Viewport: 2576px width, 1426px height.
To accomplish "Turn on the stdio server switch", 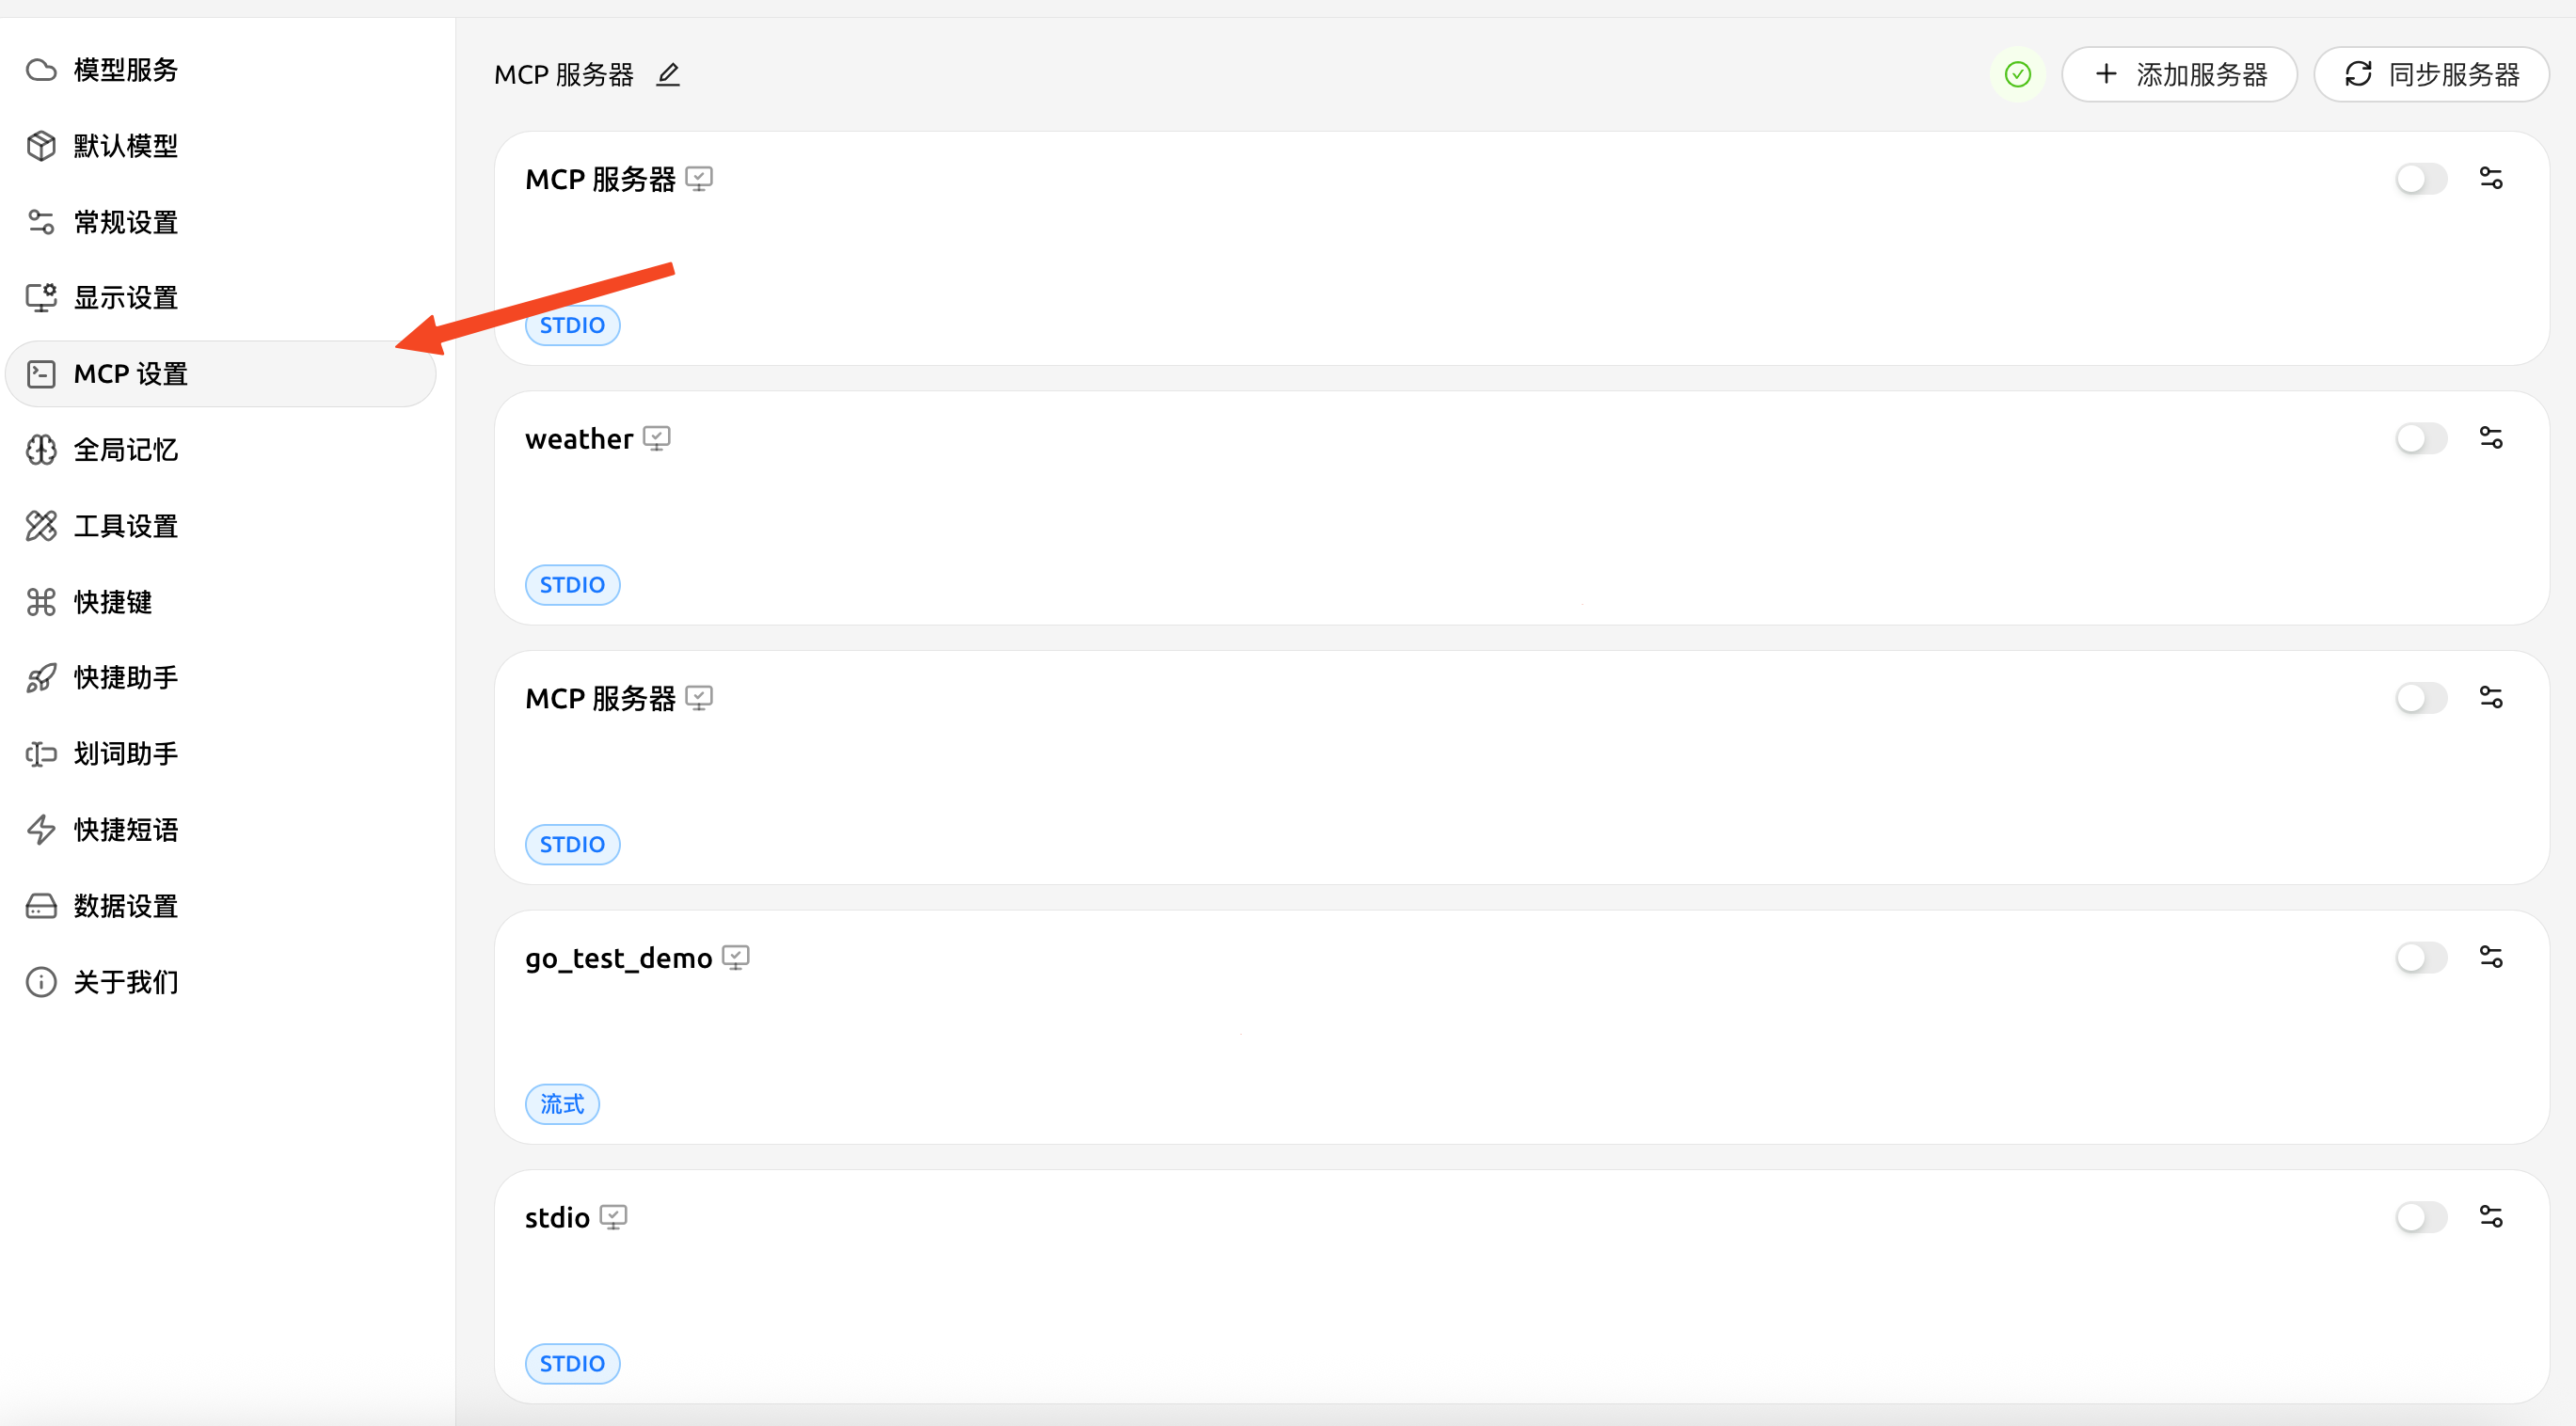I will pyautogui.click(x=2420, y=1217).
